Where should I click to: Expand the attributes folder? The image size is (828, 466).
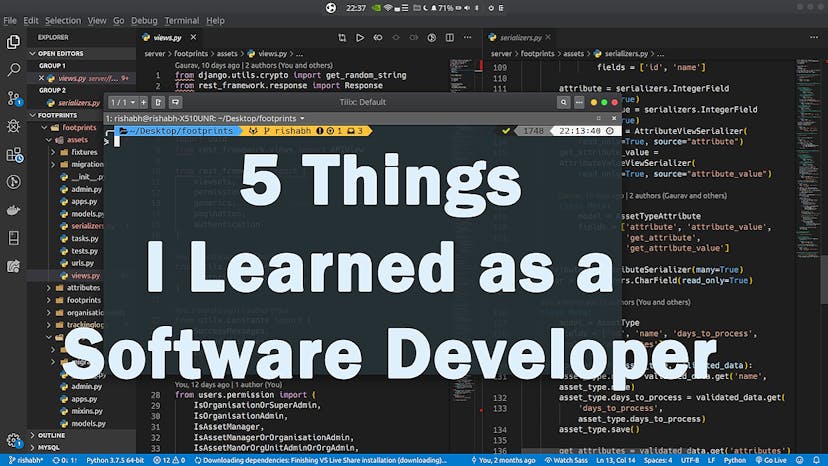[78, 288]
